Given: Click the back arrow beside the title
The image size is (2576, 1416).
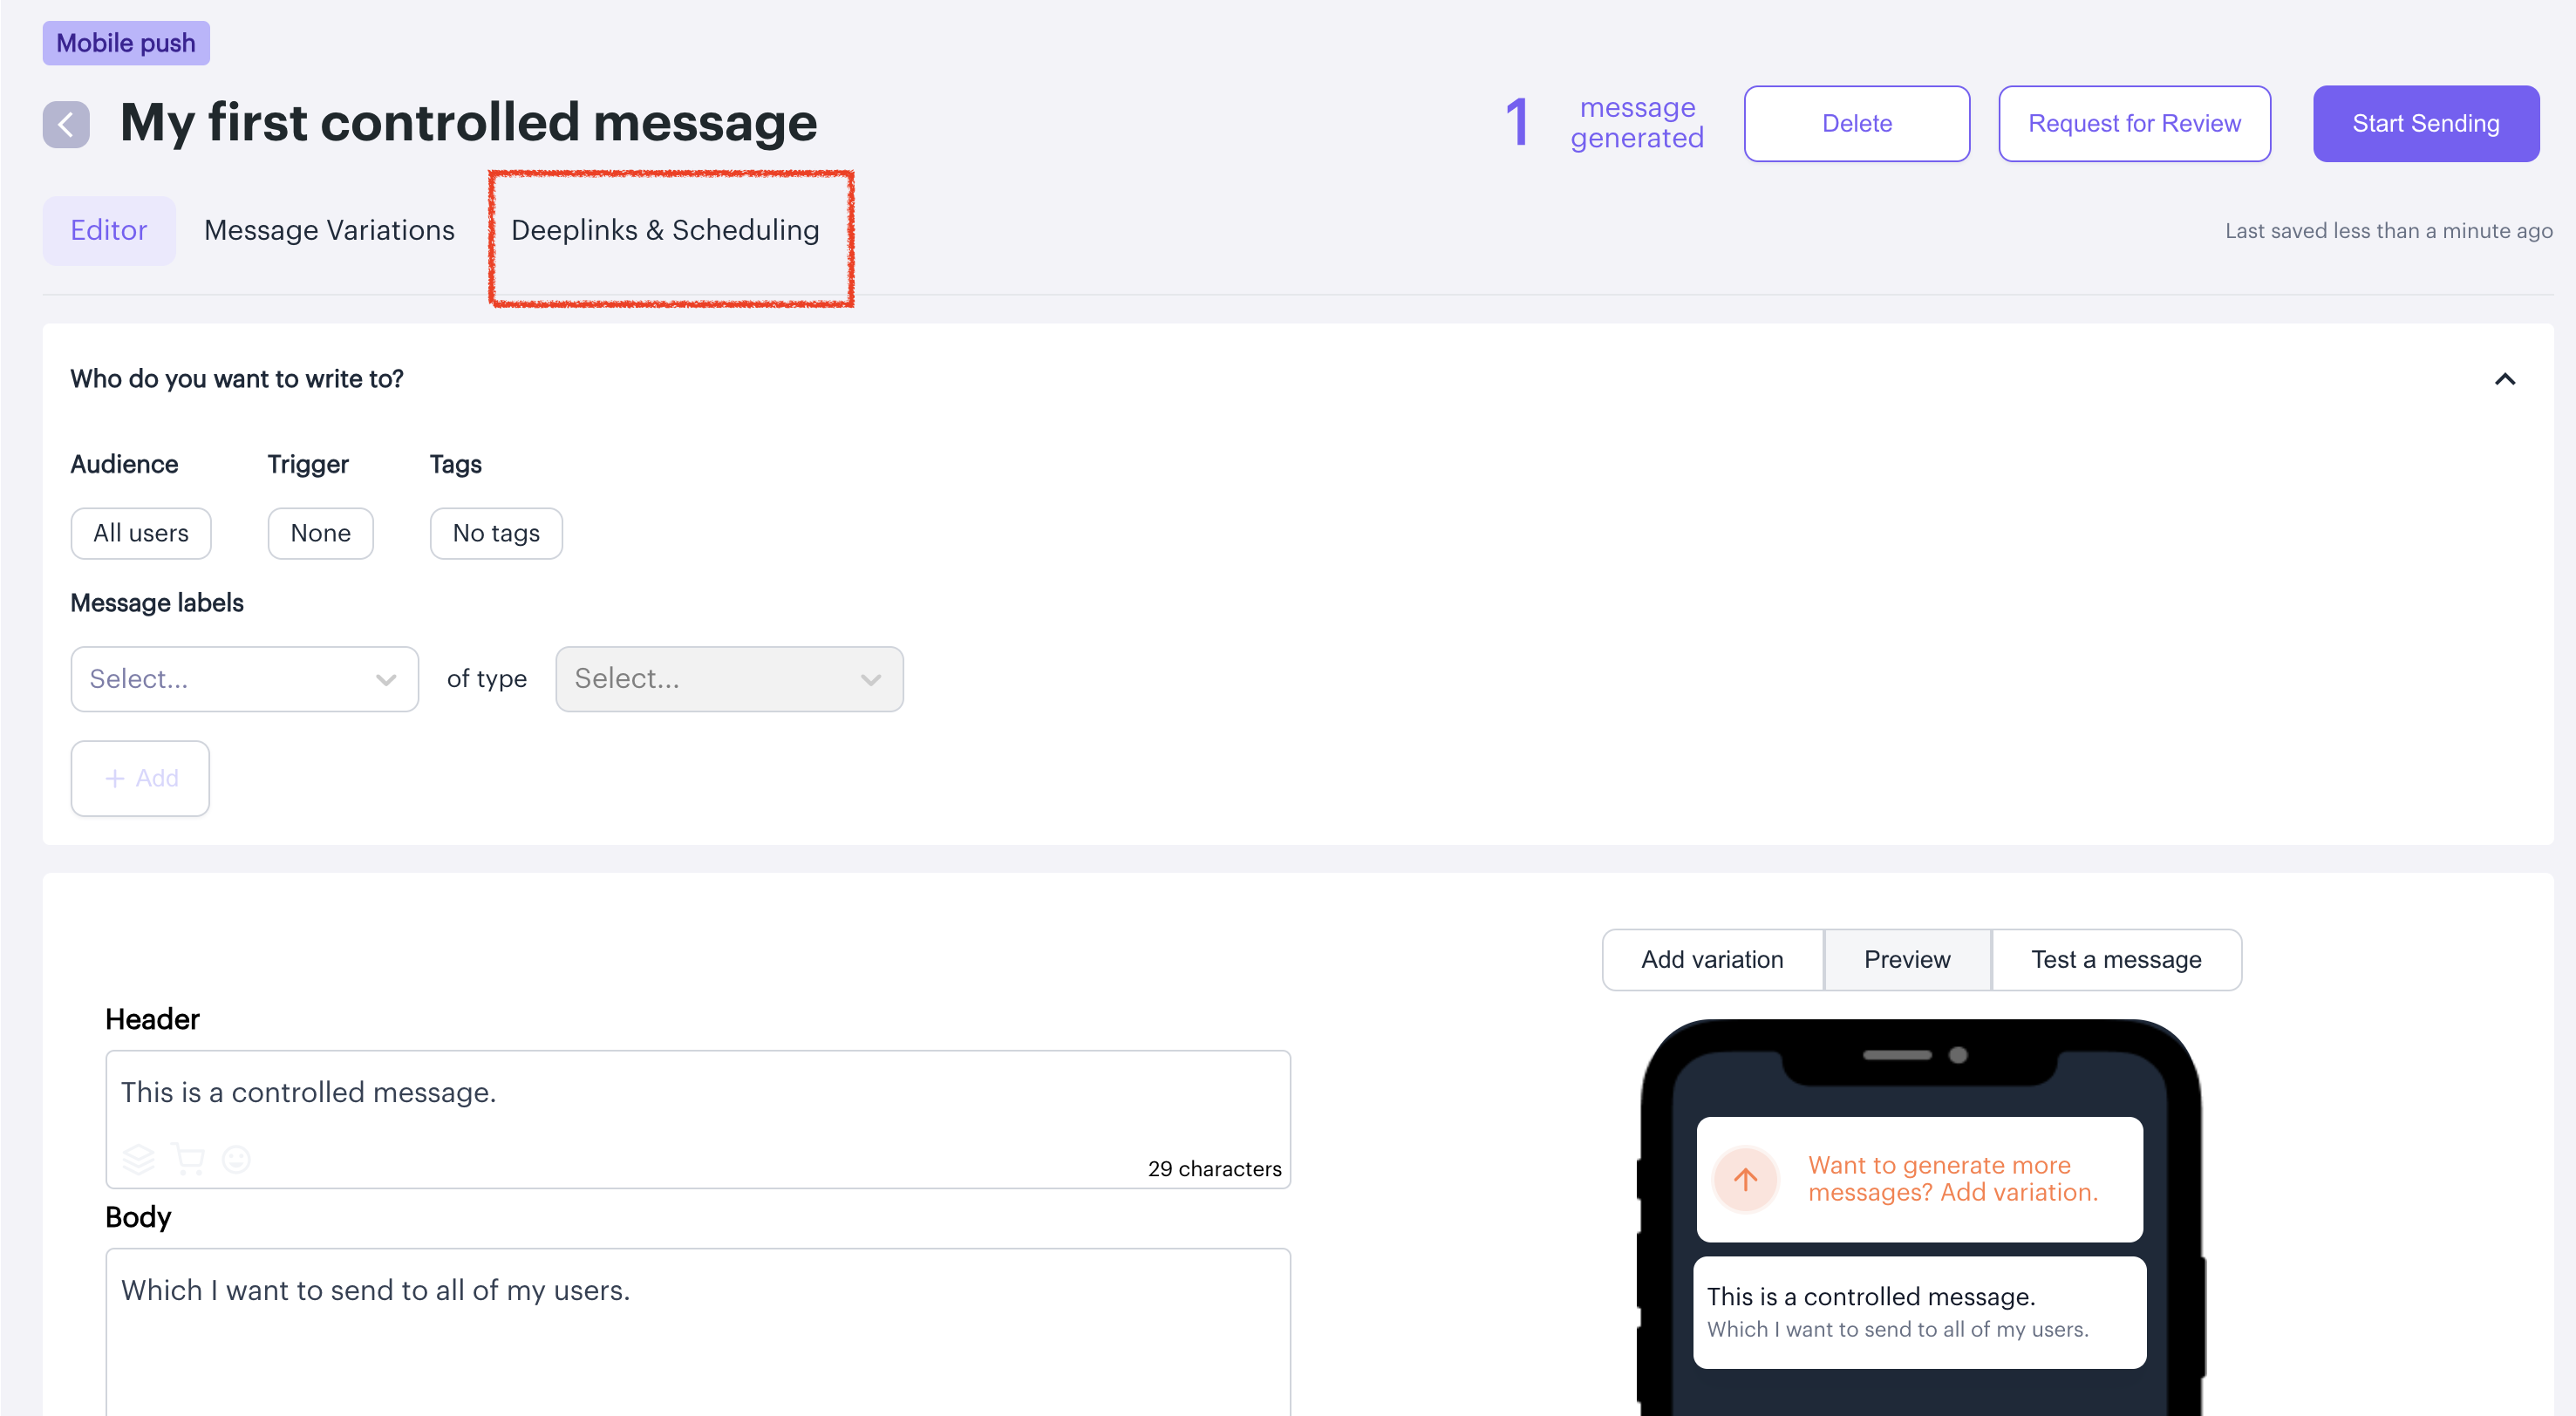Looking at the screenshot, I should pyautogui.click(x=66, y=124).
